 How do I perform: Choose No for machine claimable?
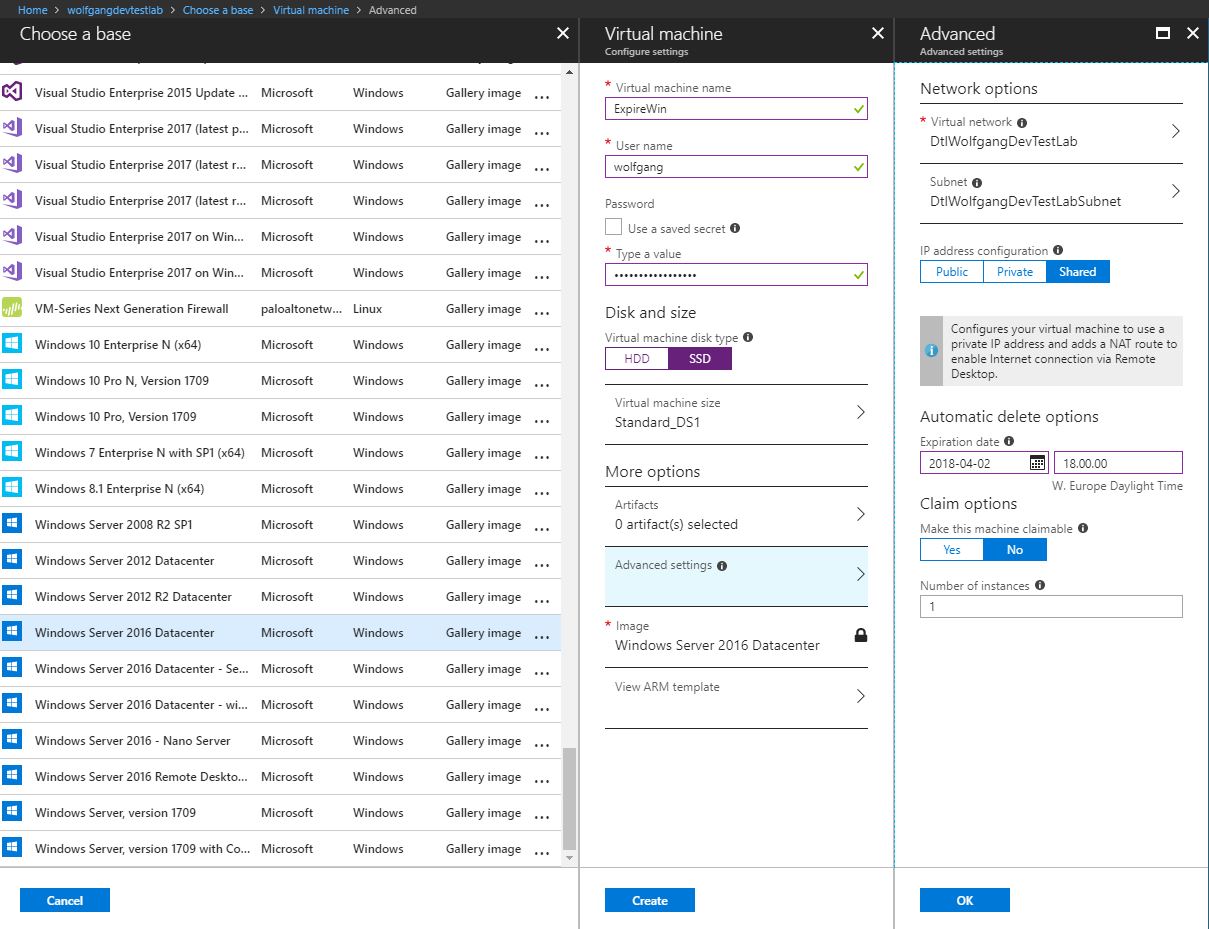click(x=1015, y=549)
